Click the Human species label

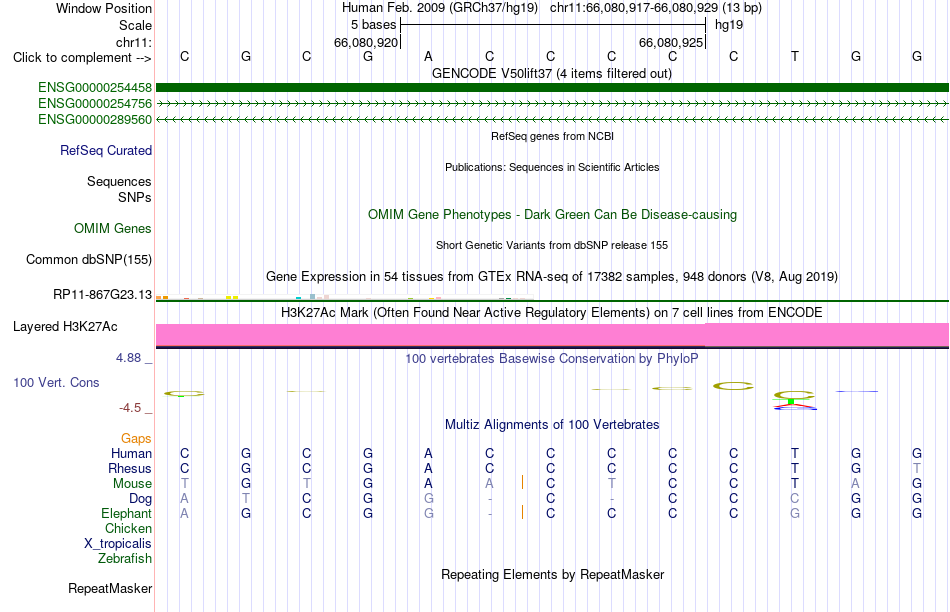point(131,453)
